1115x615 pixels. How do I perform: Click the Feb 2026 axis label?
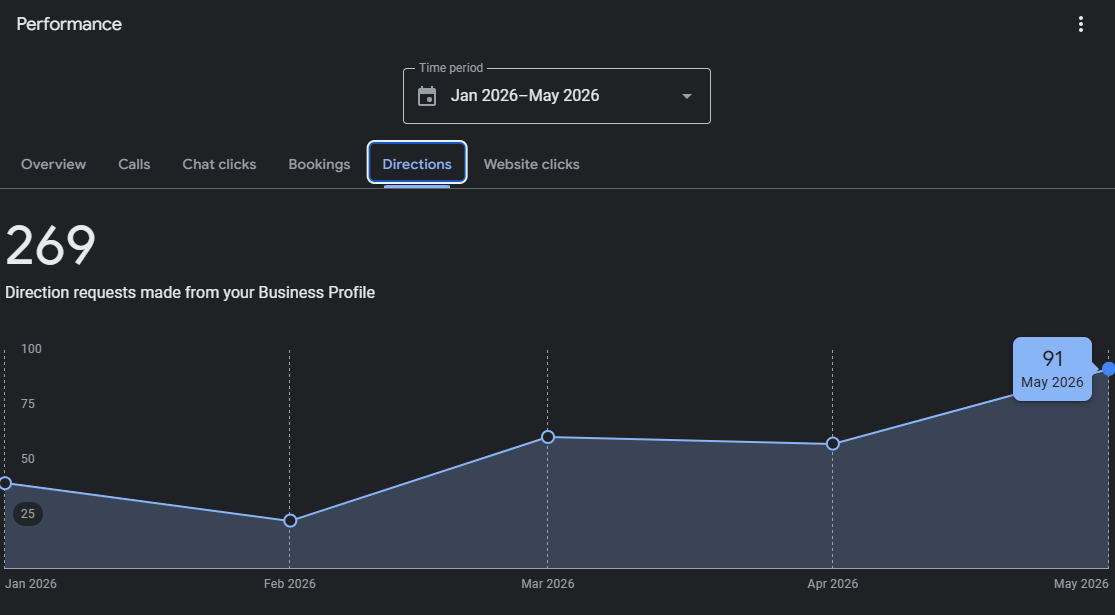click(x=289, y=584)
